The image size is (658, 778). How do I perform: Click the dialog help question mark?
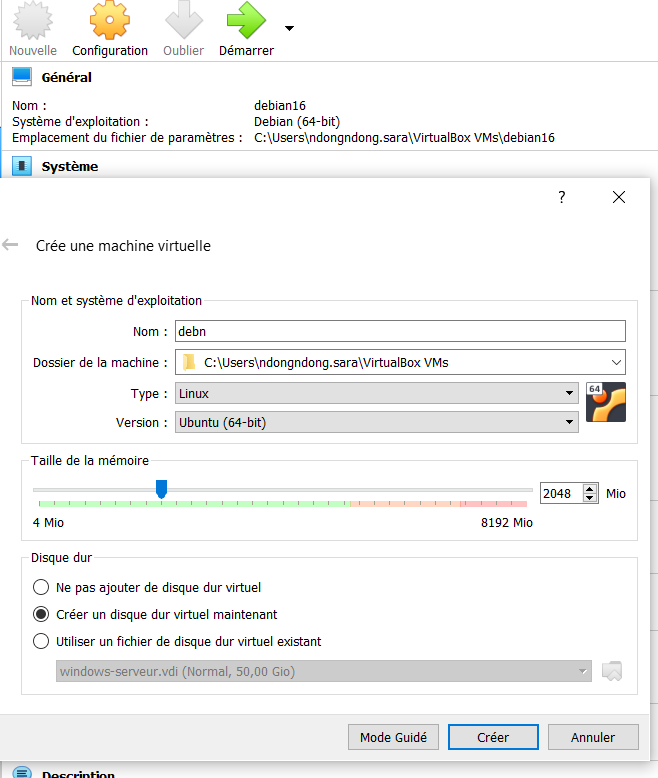562,197
